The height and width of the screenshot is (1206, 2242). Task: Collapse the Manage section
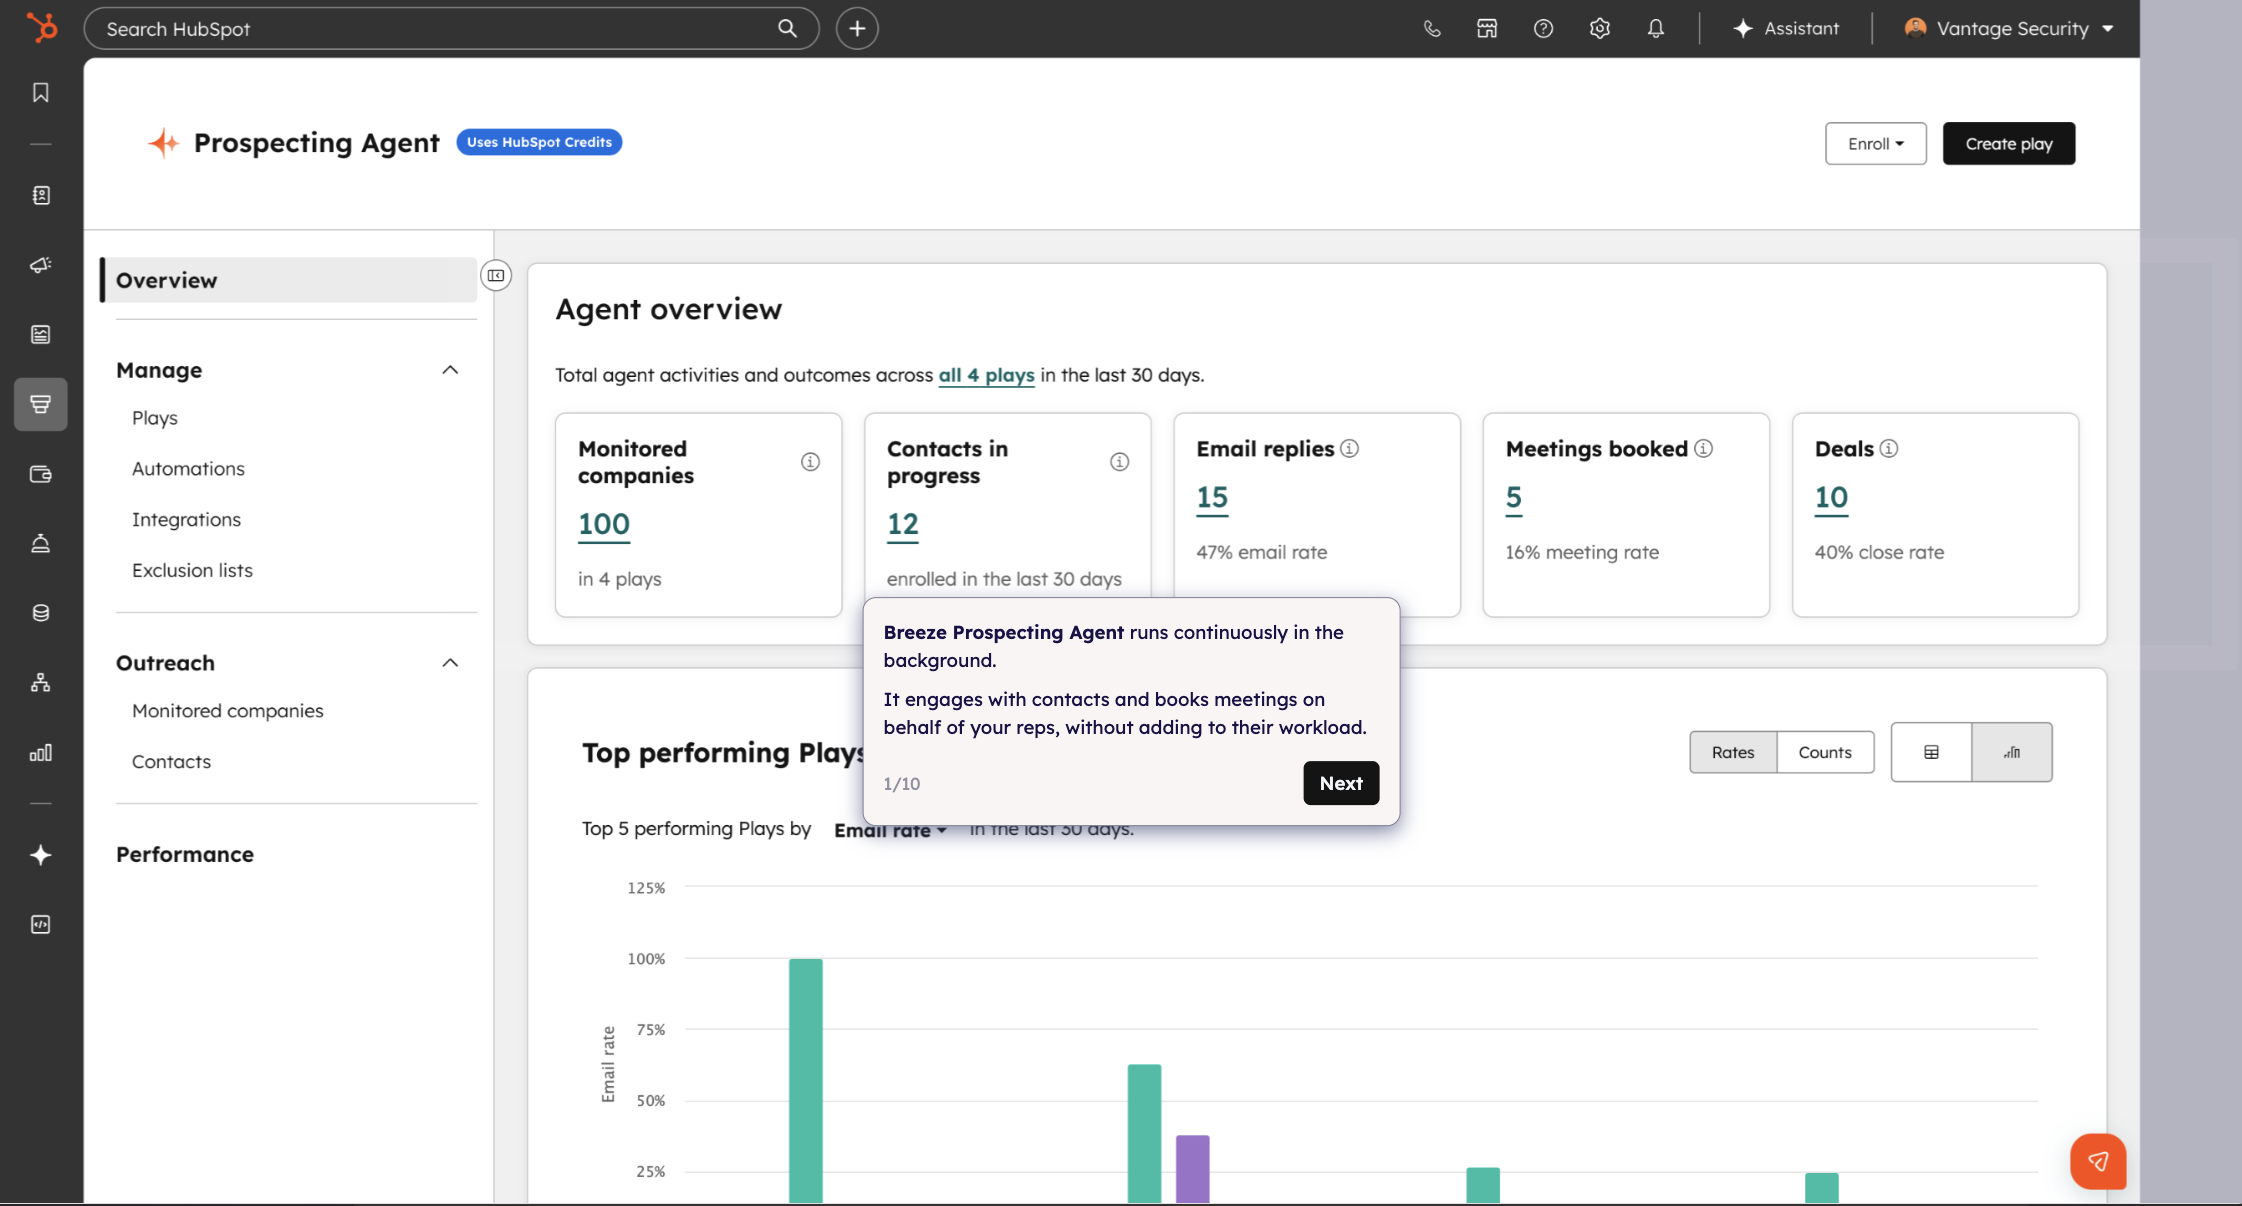pyautogui.click(x=450, y=370)
